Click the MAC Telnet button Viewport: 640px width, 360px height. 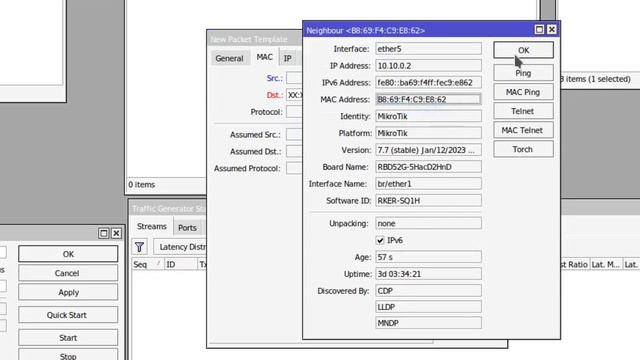[523, 130]
